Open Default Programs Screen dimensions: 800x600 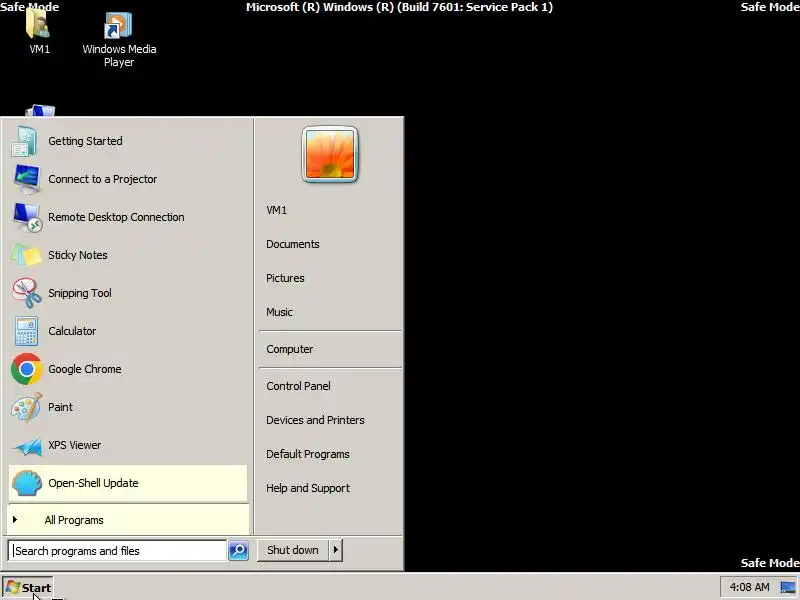click(308, 454)
